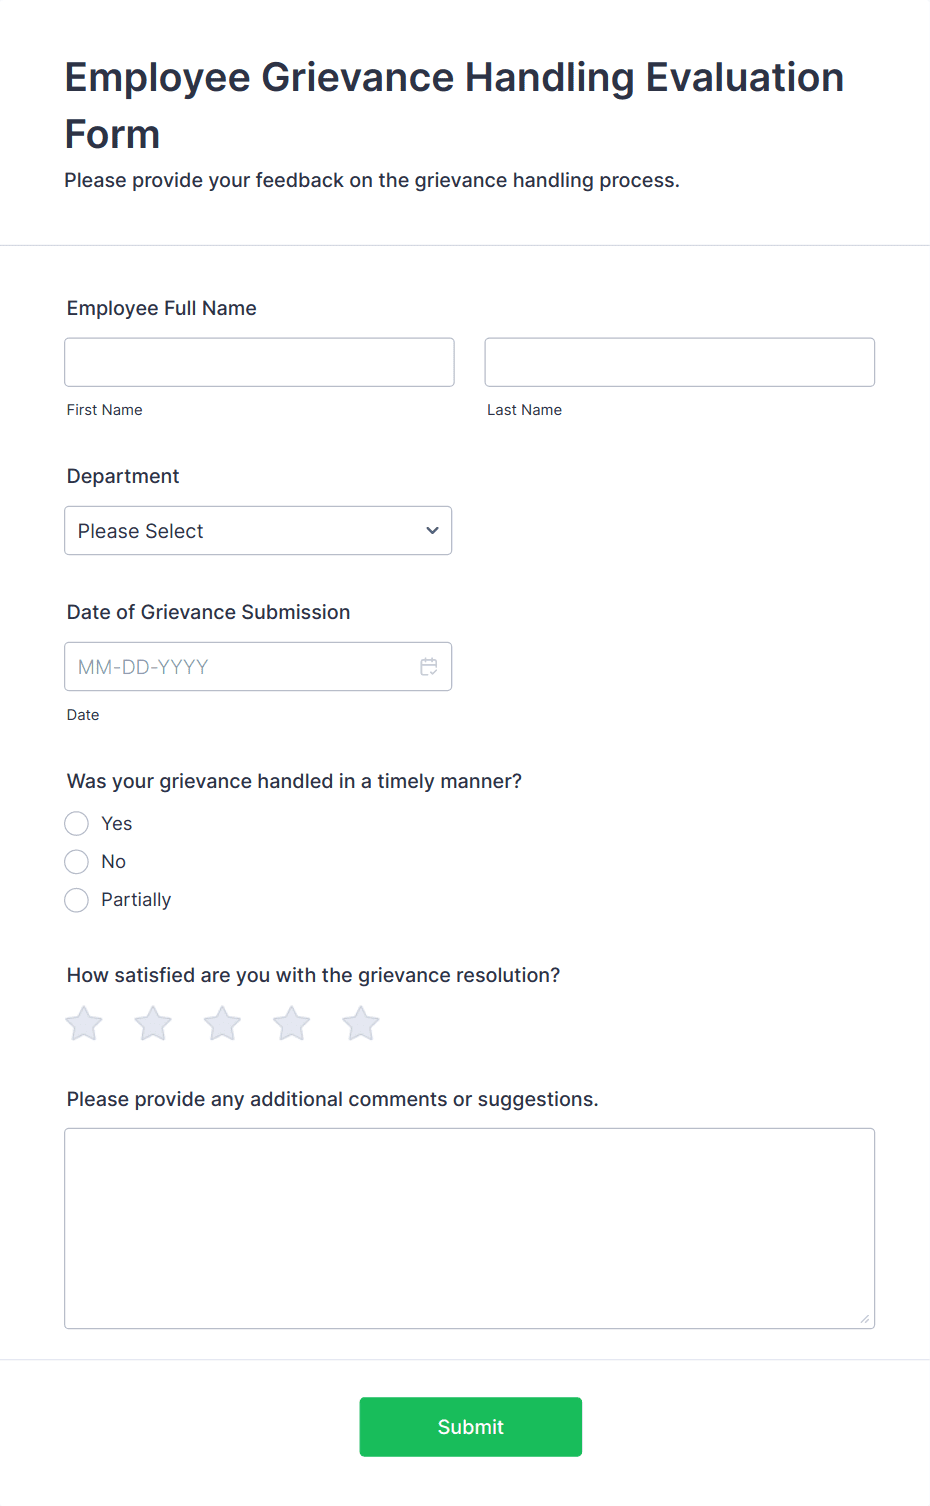
Task: Click the calendar icon in the date field
Action: (428, 666)
